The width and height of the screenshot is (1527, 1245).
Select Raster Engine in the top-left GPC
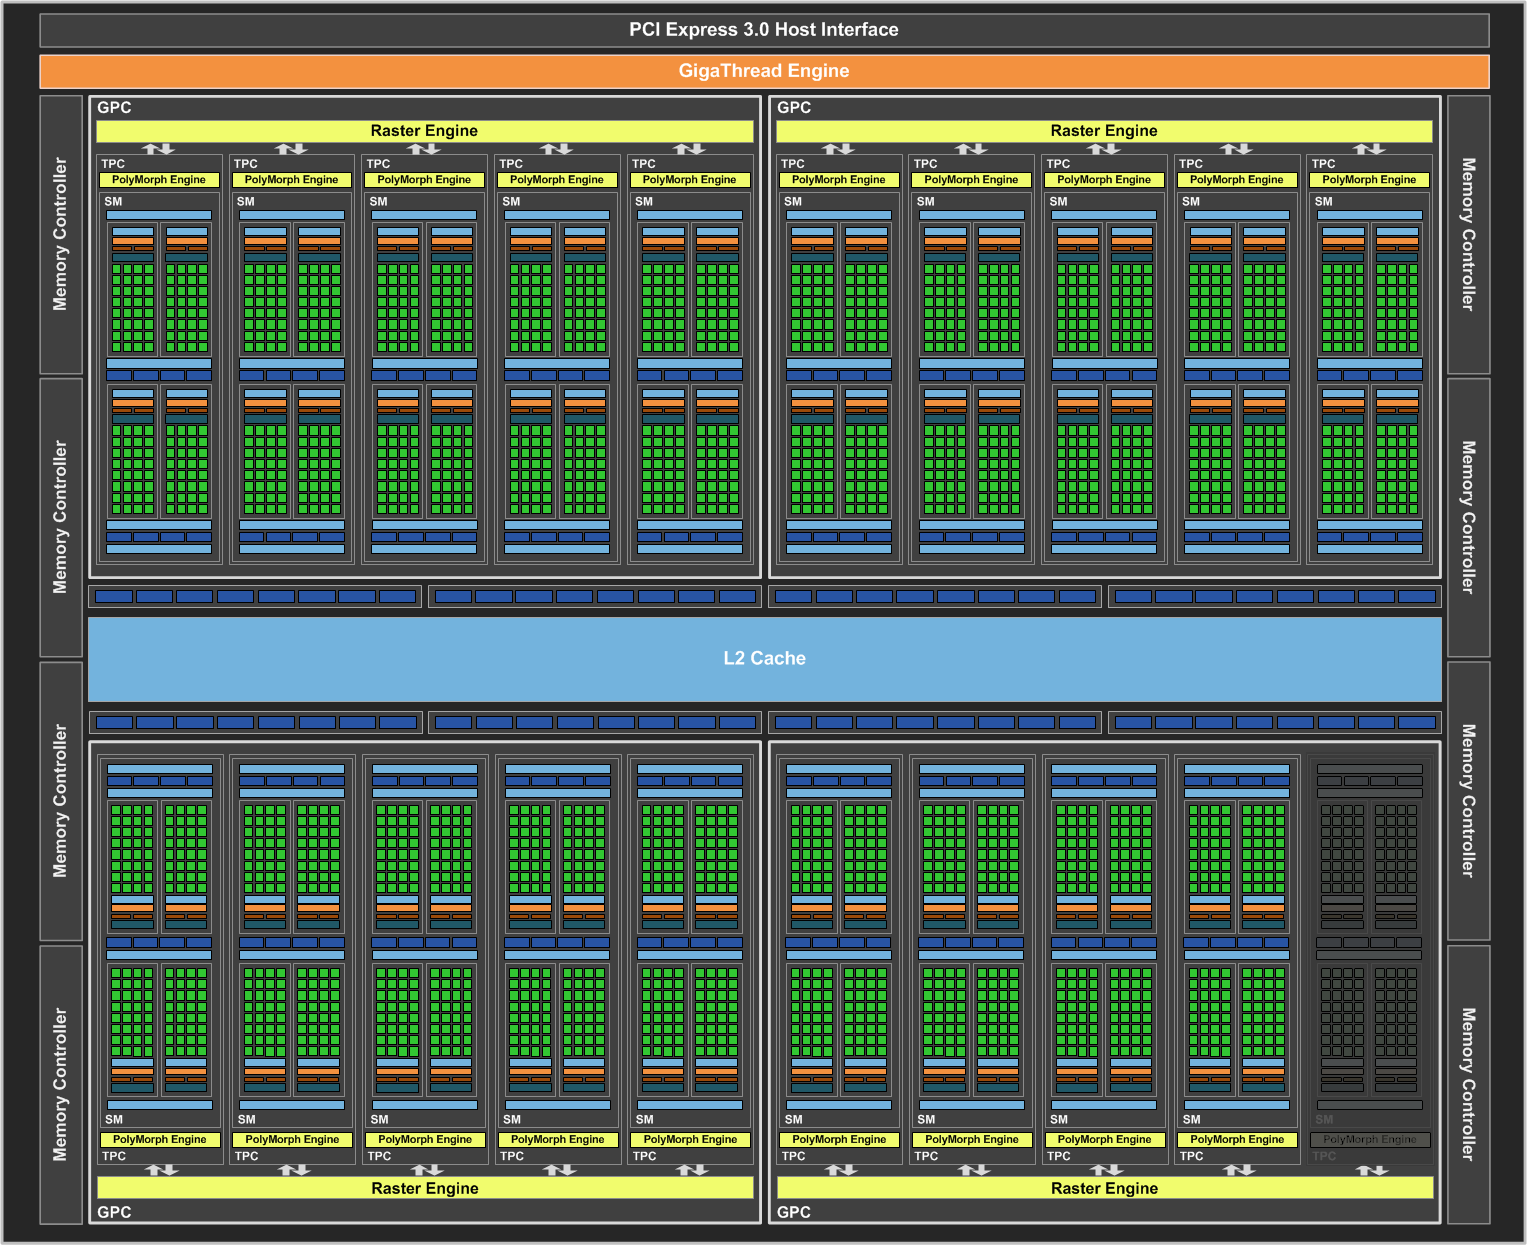[x=424, y=131]
